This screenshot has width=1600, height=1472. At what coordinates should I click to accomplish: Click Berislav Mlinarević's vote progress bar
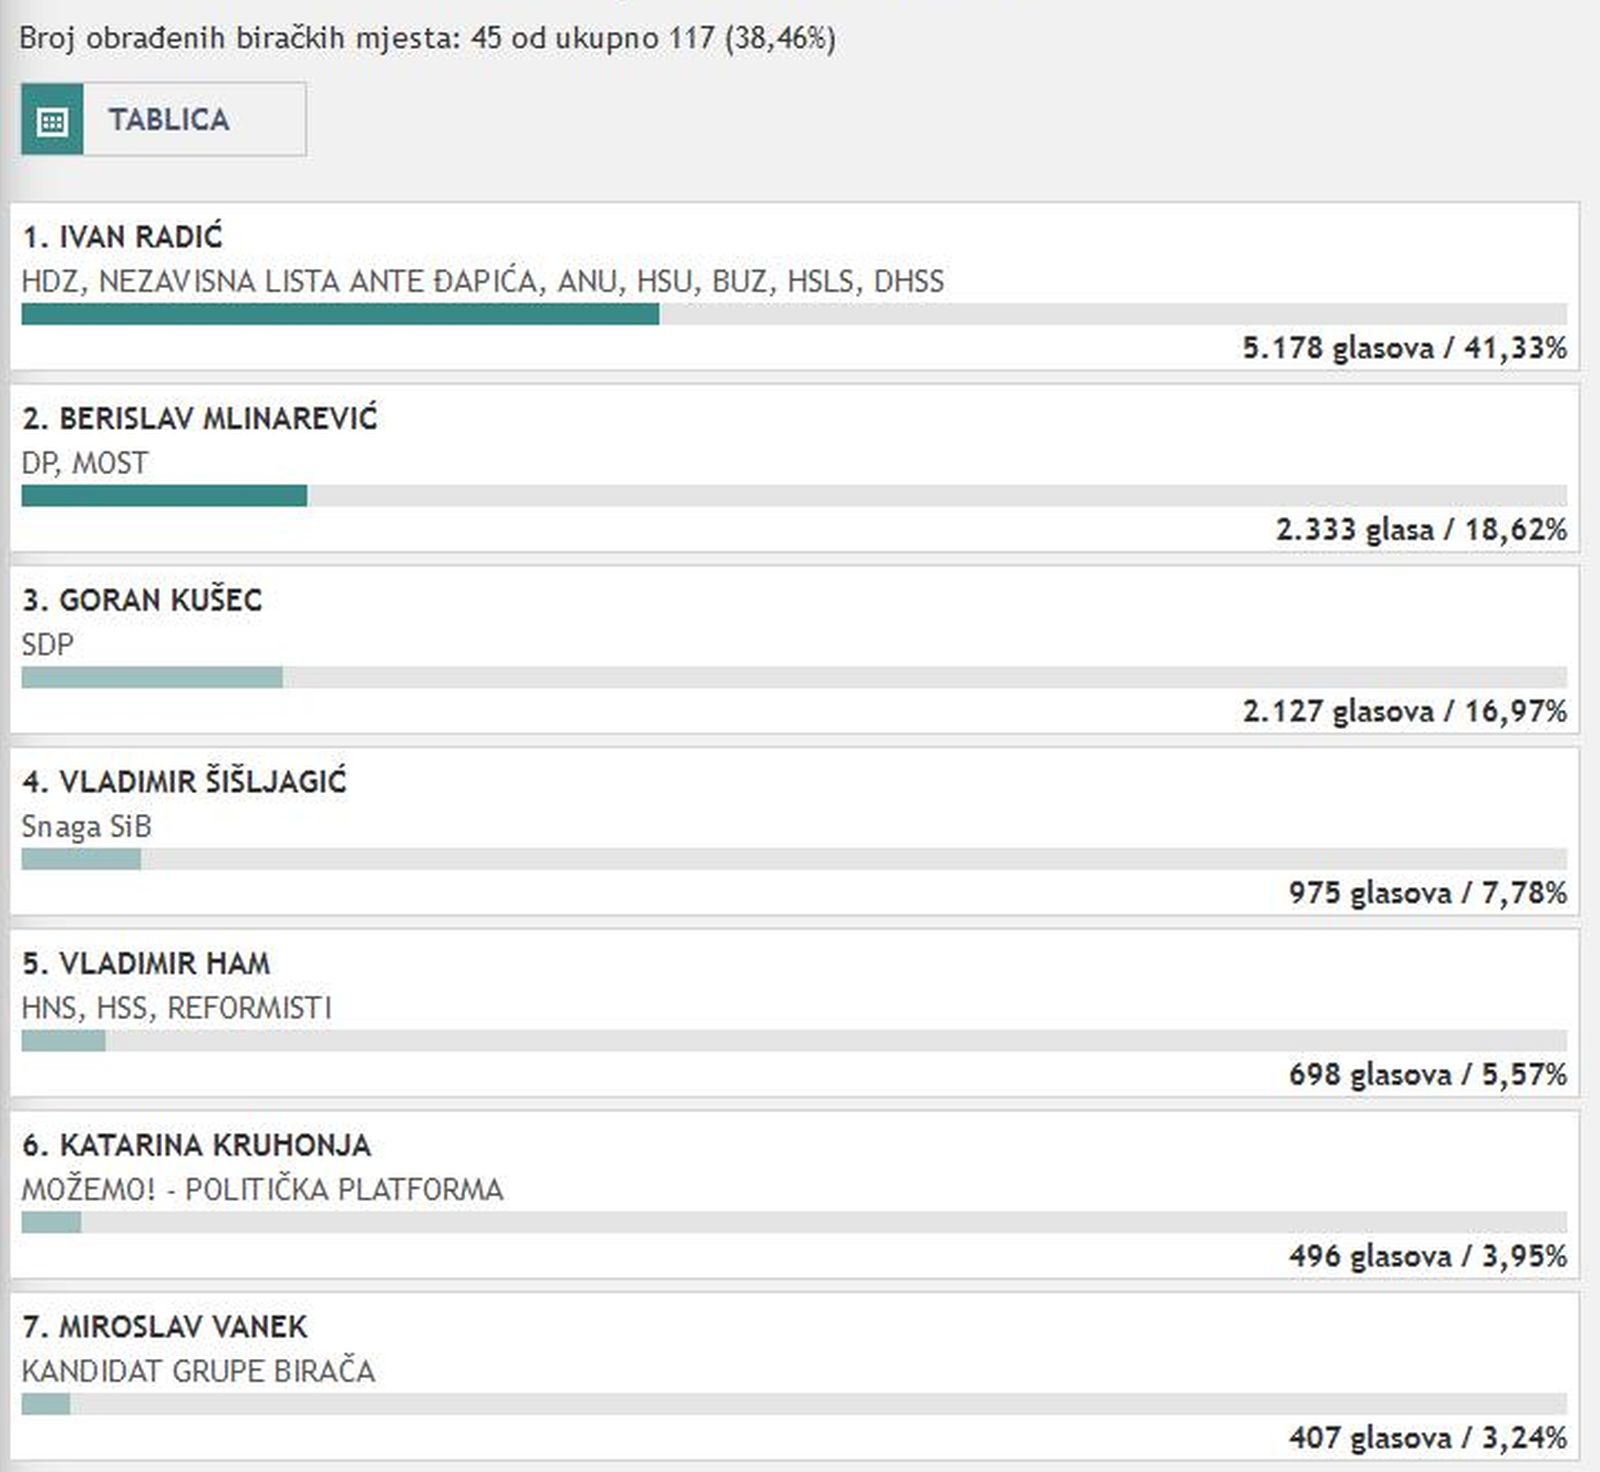pyautogui.click(x=794, y=496)
